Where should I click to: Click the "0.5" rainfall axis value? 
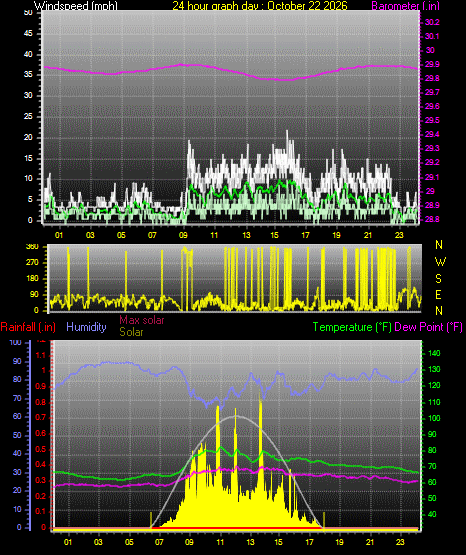click(x=41, y=449)
